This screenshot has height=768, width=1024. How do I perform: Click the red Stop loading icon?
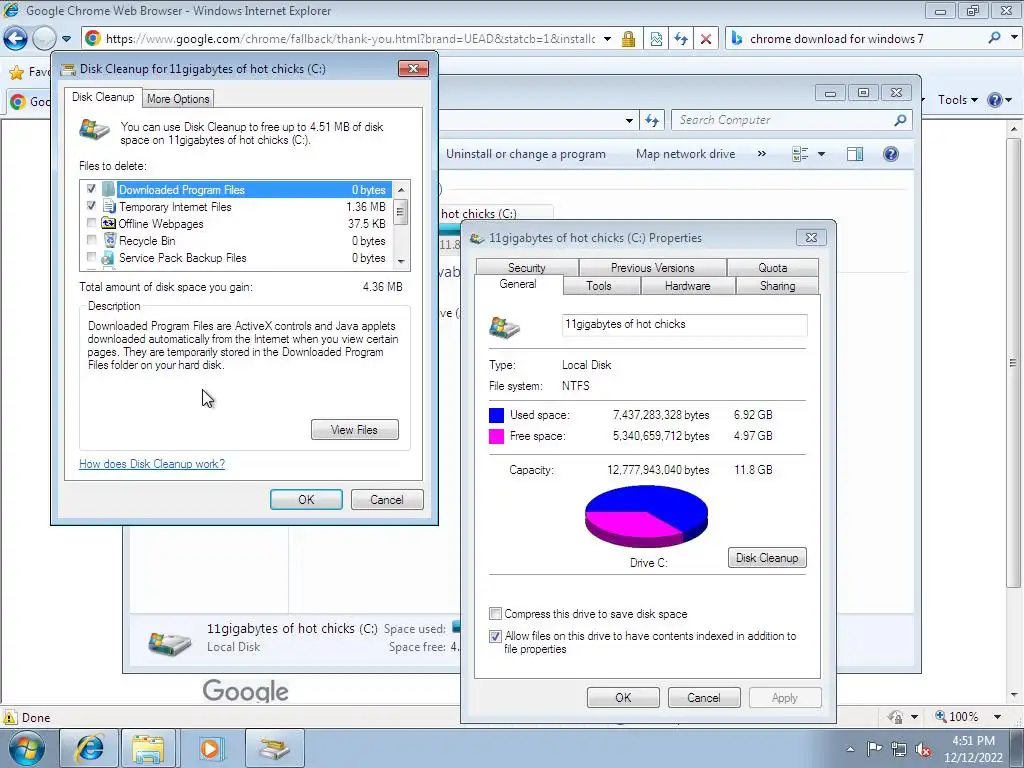tap(706, 39)
